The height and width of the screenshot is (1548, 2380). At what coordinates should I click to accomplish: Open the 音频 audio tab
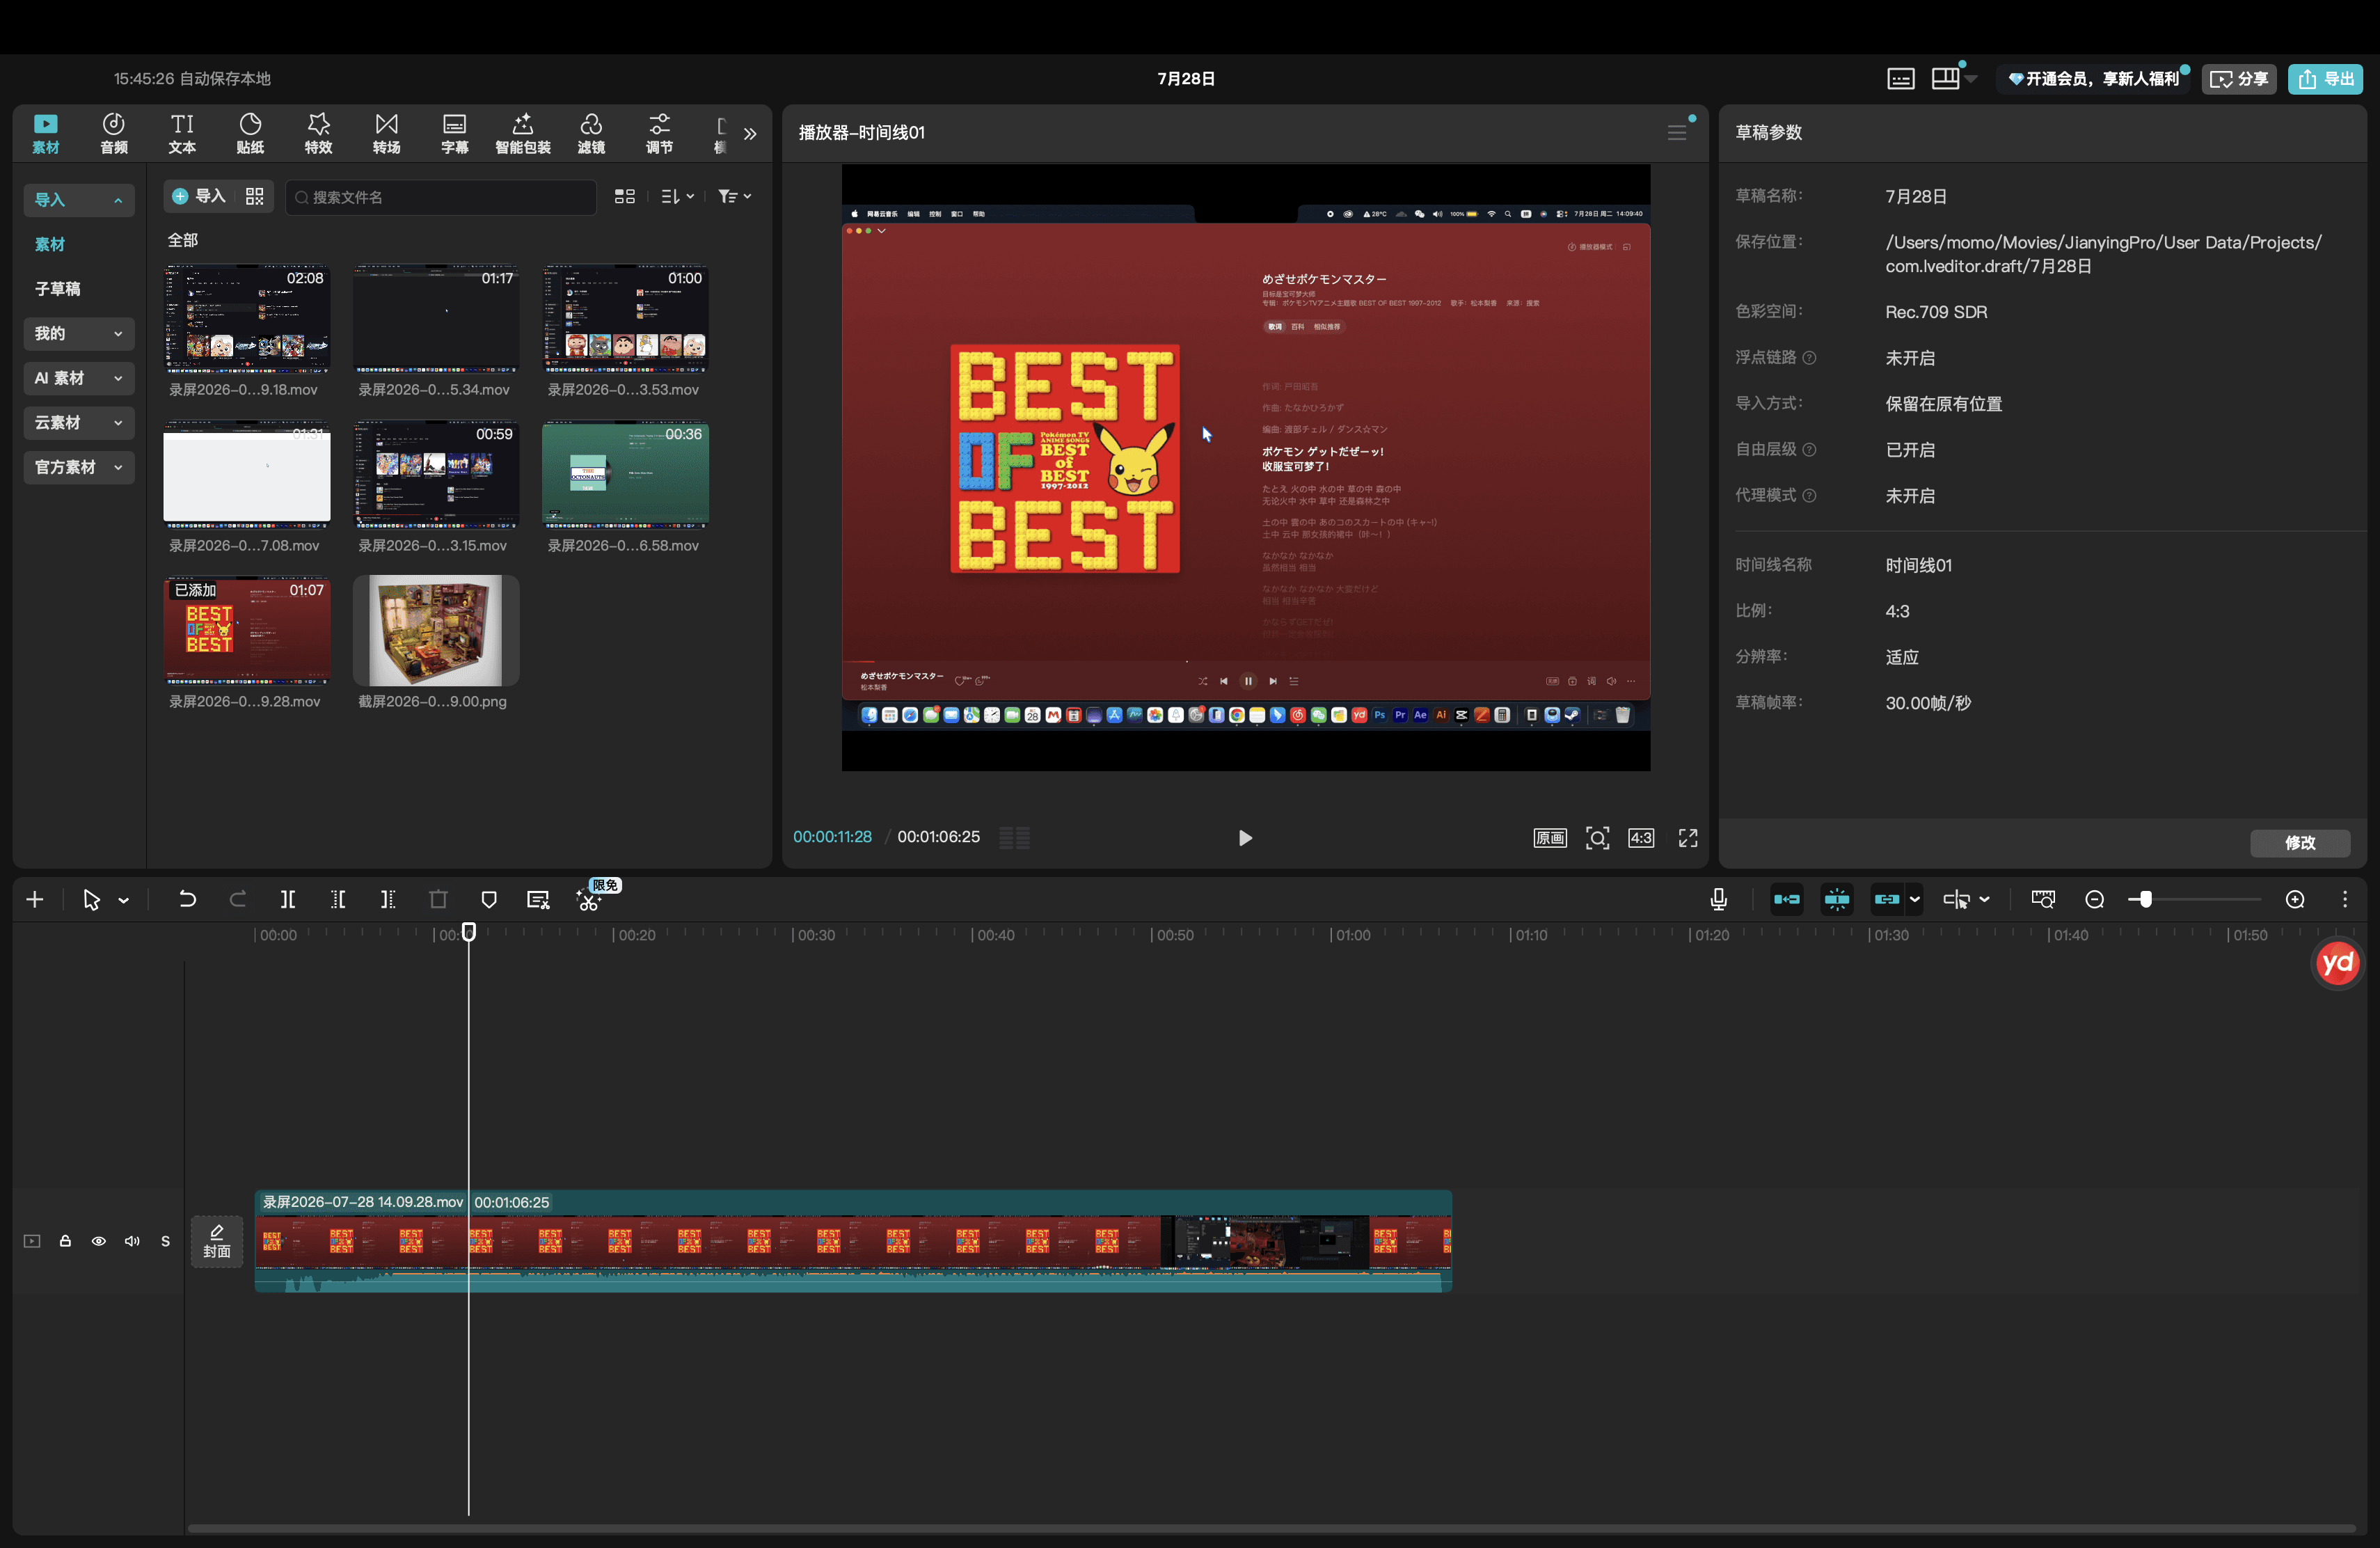(x=114, y=133)
